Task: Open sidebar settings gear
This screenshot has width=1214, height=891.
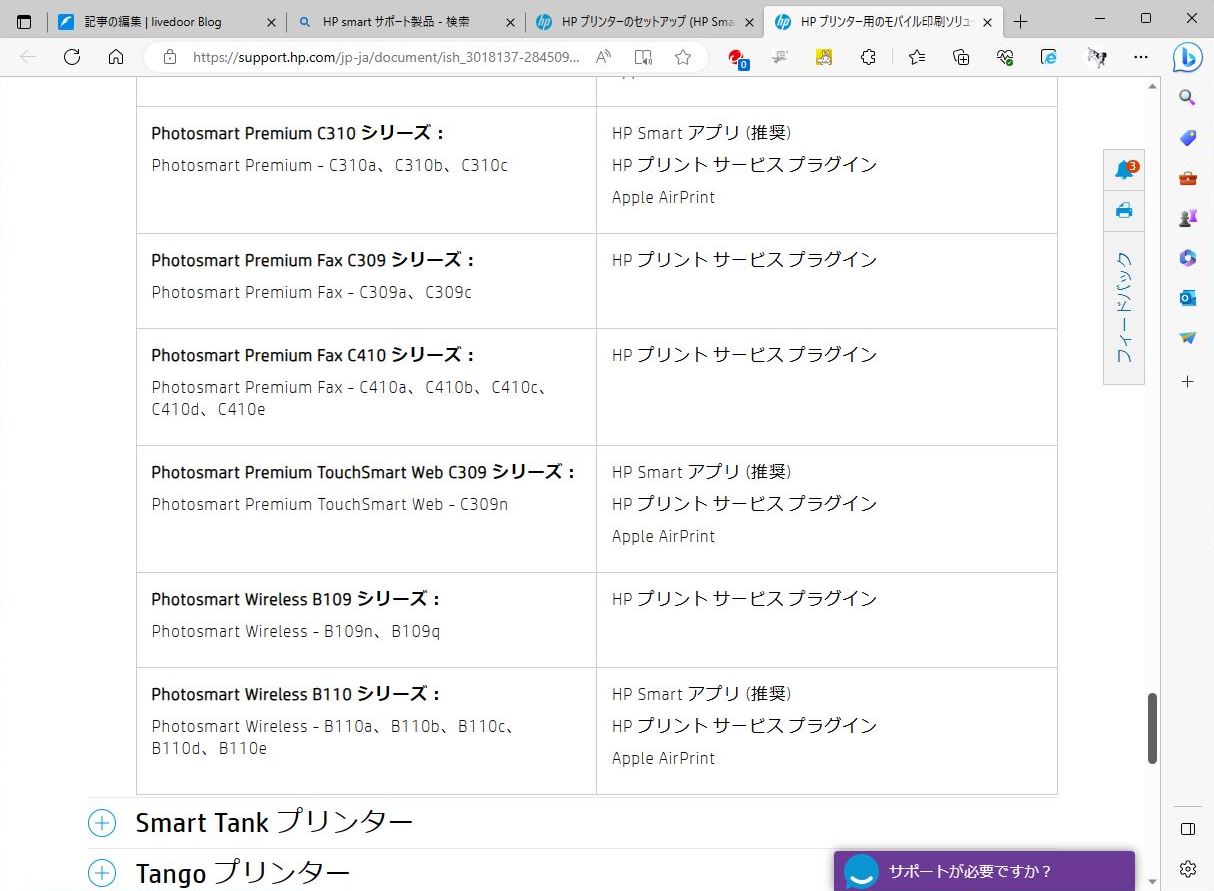Action: coord(1188,868)
